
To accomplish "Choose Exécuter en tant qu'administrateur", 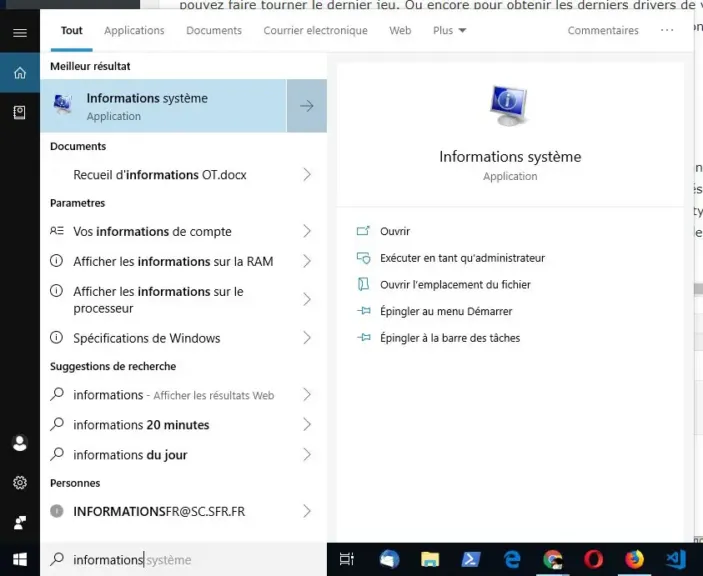I will 462,258.
